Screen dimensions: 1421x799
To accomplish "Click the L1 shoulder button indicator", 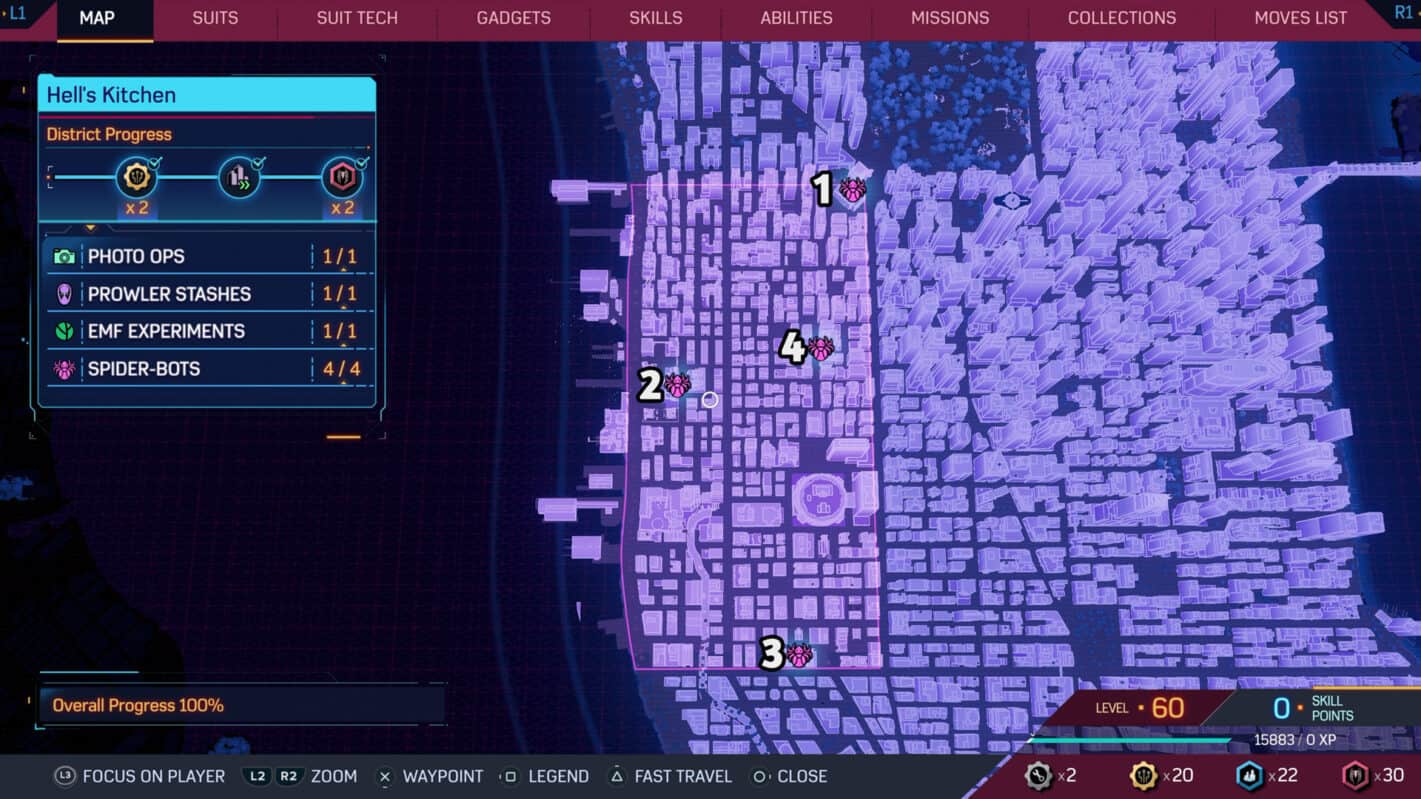I will tap(17, 13).
